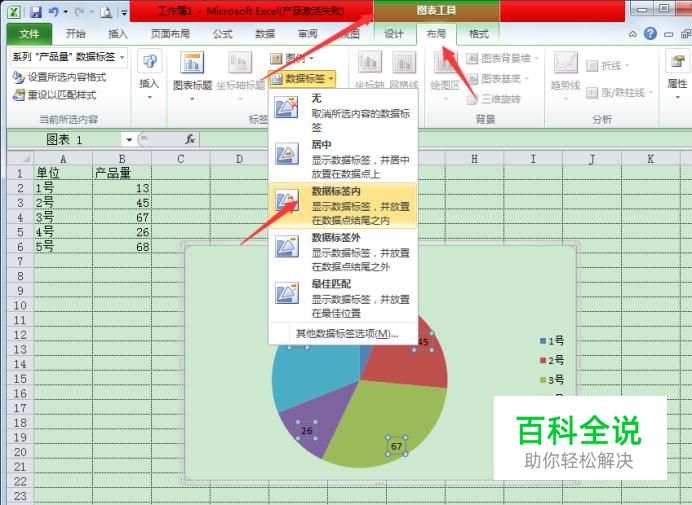This screenshot has width=692, height=505.
Task: Switch to the 格式 Format chart tab
Action: pyautogui.click(x=479, y=34)
